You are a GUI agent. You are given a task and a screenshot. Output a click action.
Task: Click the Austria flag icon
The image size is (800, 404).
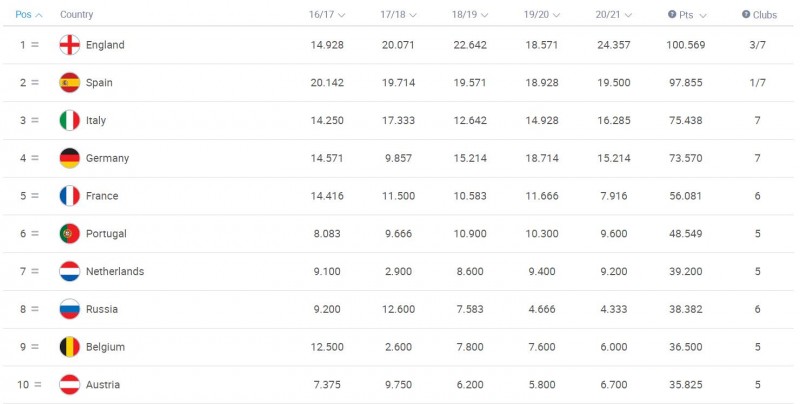coord(69,385)
